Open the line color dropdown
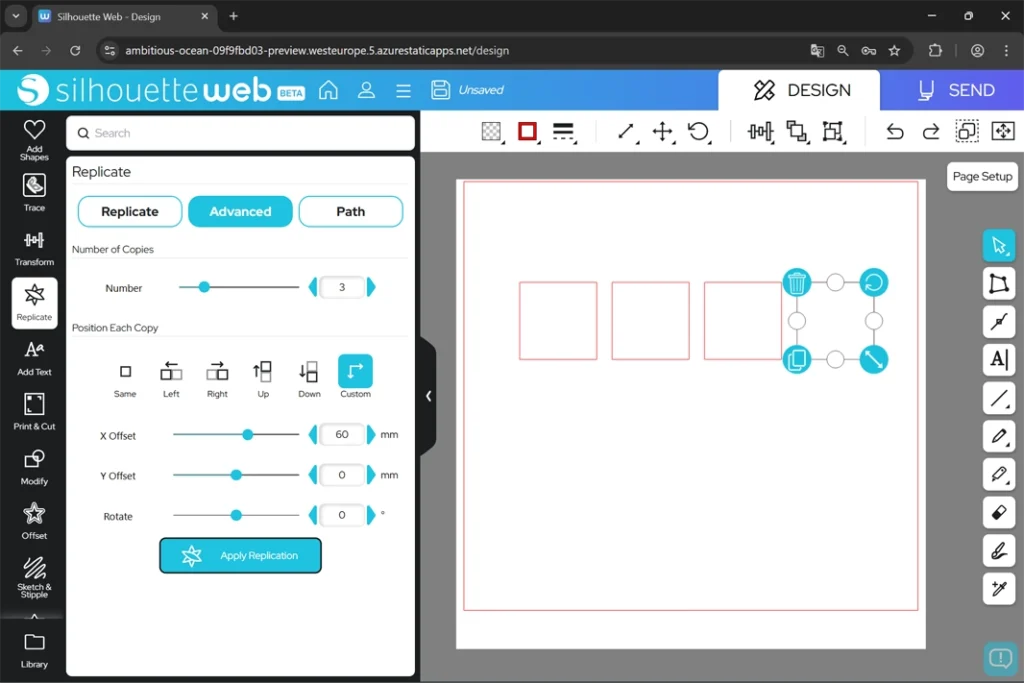Viewport: 1024px width, 683px height. [x=528, y=132]
